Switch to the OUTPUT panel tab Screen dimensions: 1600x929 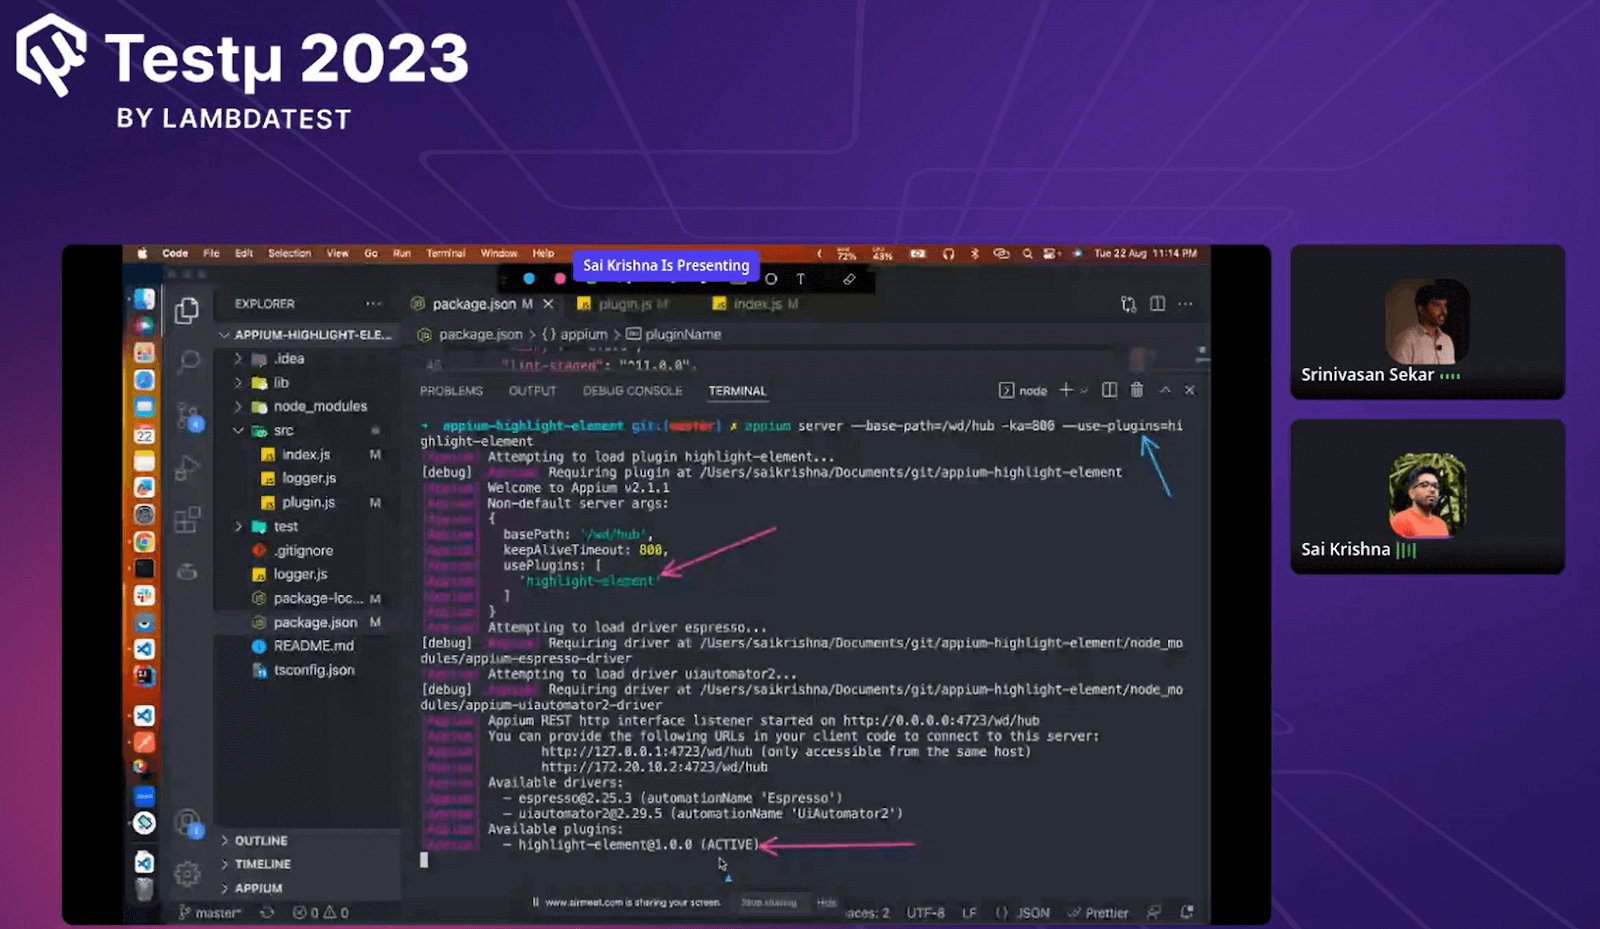(532, 391)
